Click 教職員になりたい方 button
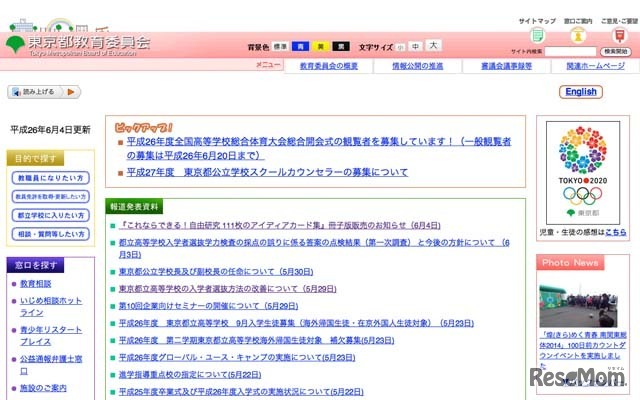Screen dimensions: 640x400 (51, 178)
